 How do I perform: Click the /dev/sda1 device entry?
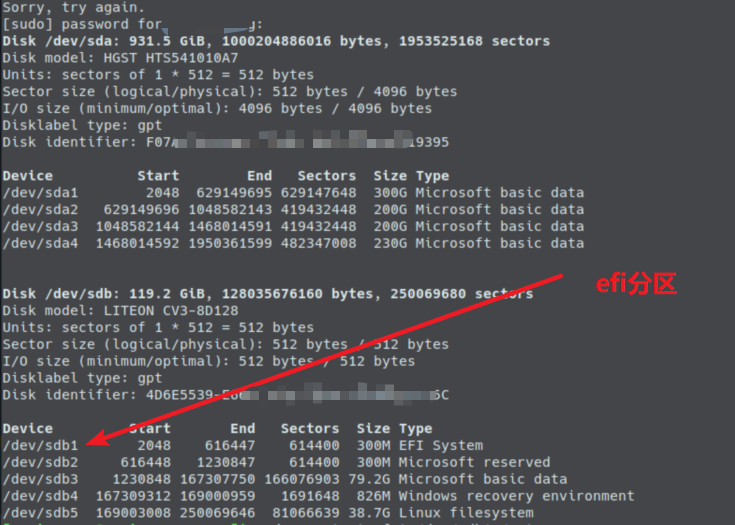40,193
